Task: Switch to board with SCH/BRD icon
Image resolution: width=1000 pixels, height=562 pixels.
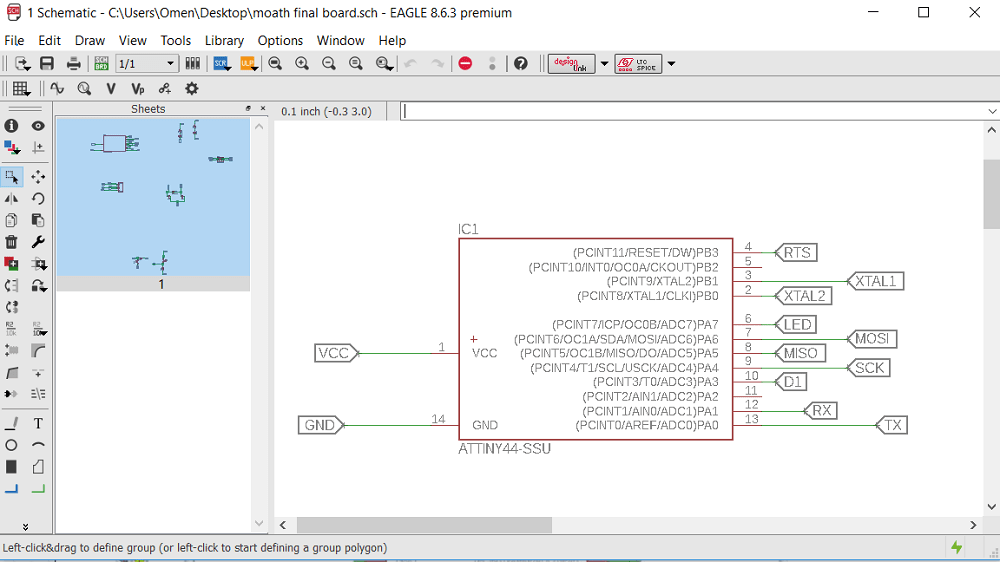Action: coord(101,64)
